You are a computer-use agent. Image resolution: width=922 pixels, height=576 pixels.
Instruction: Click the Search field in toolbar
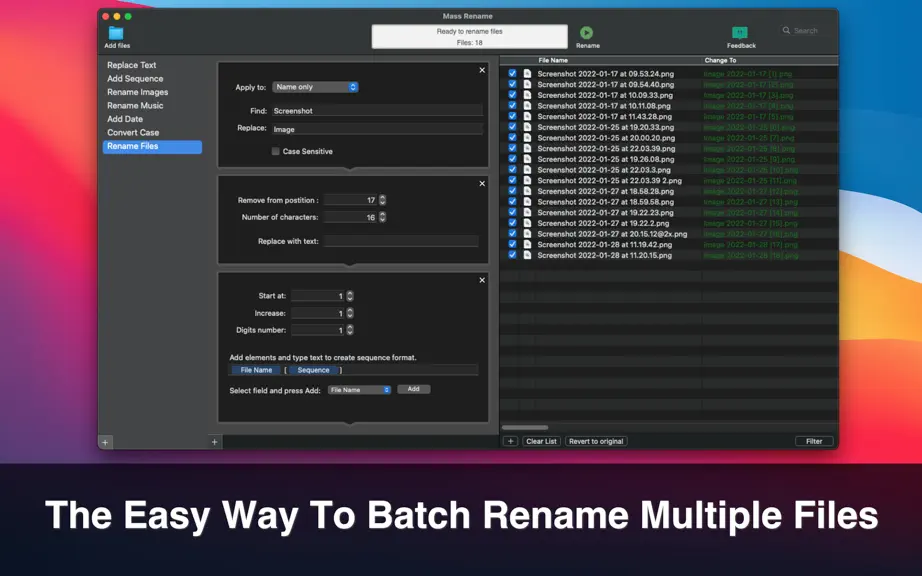[806, 31]
